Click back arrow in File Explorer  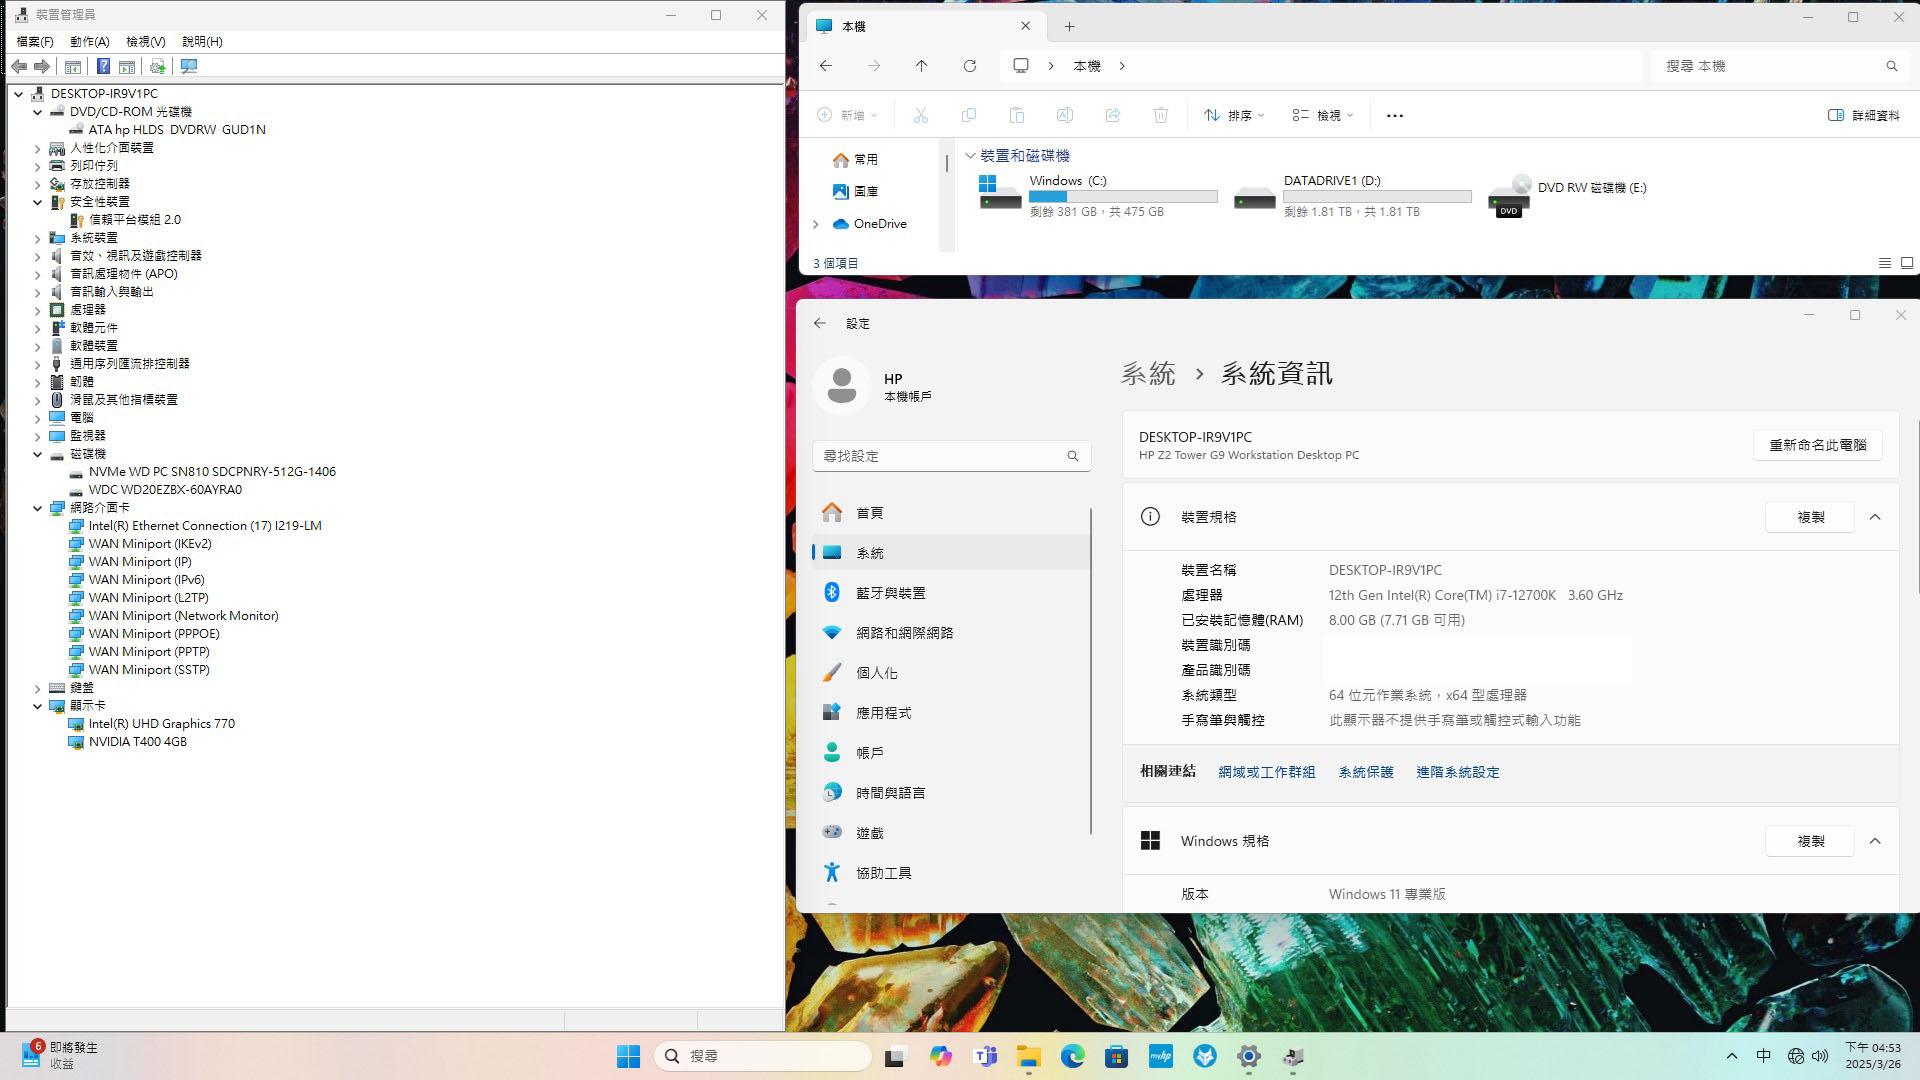[826, 66]
